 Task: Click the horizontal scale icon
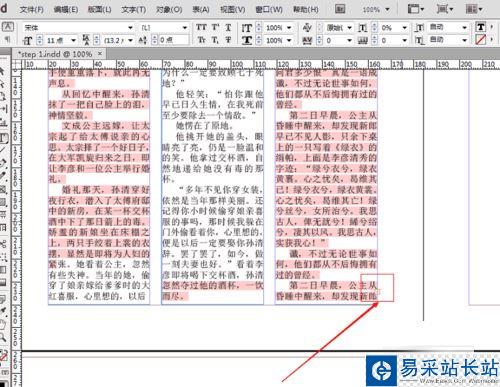pyautogui.click(x=247, y=40)
